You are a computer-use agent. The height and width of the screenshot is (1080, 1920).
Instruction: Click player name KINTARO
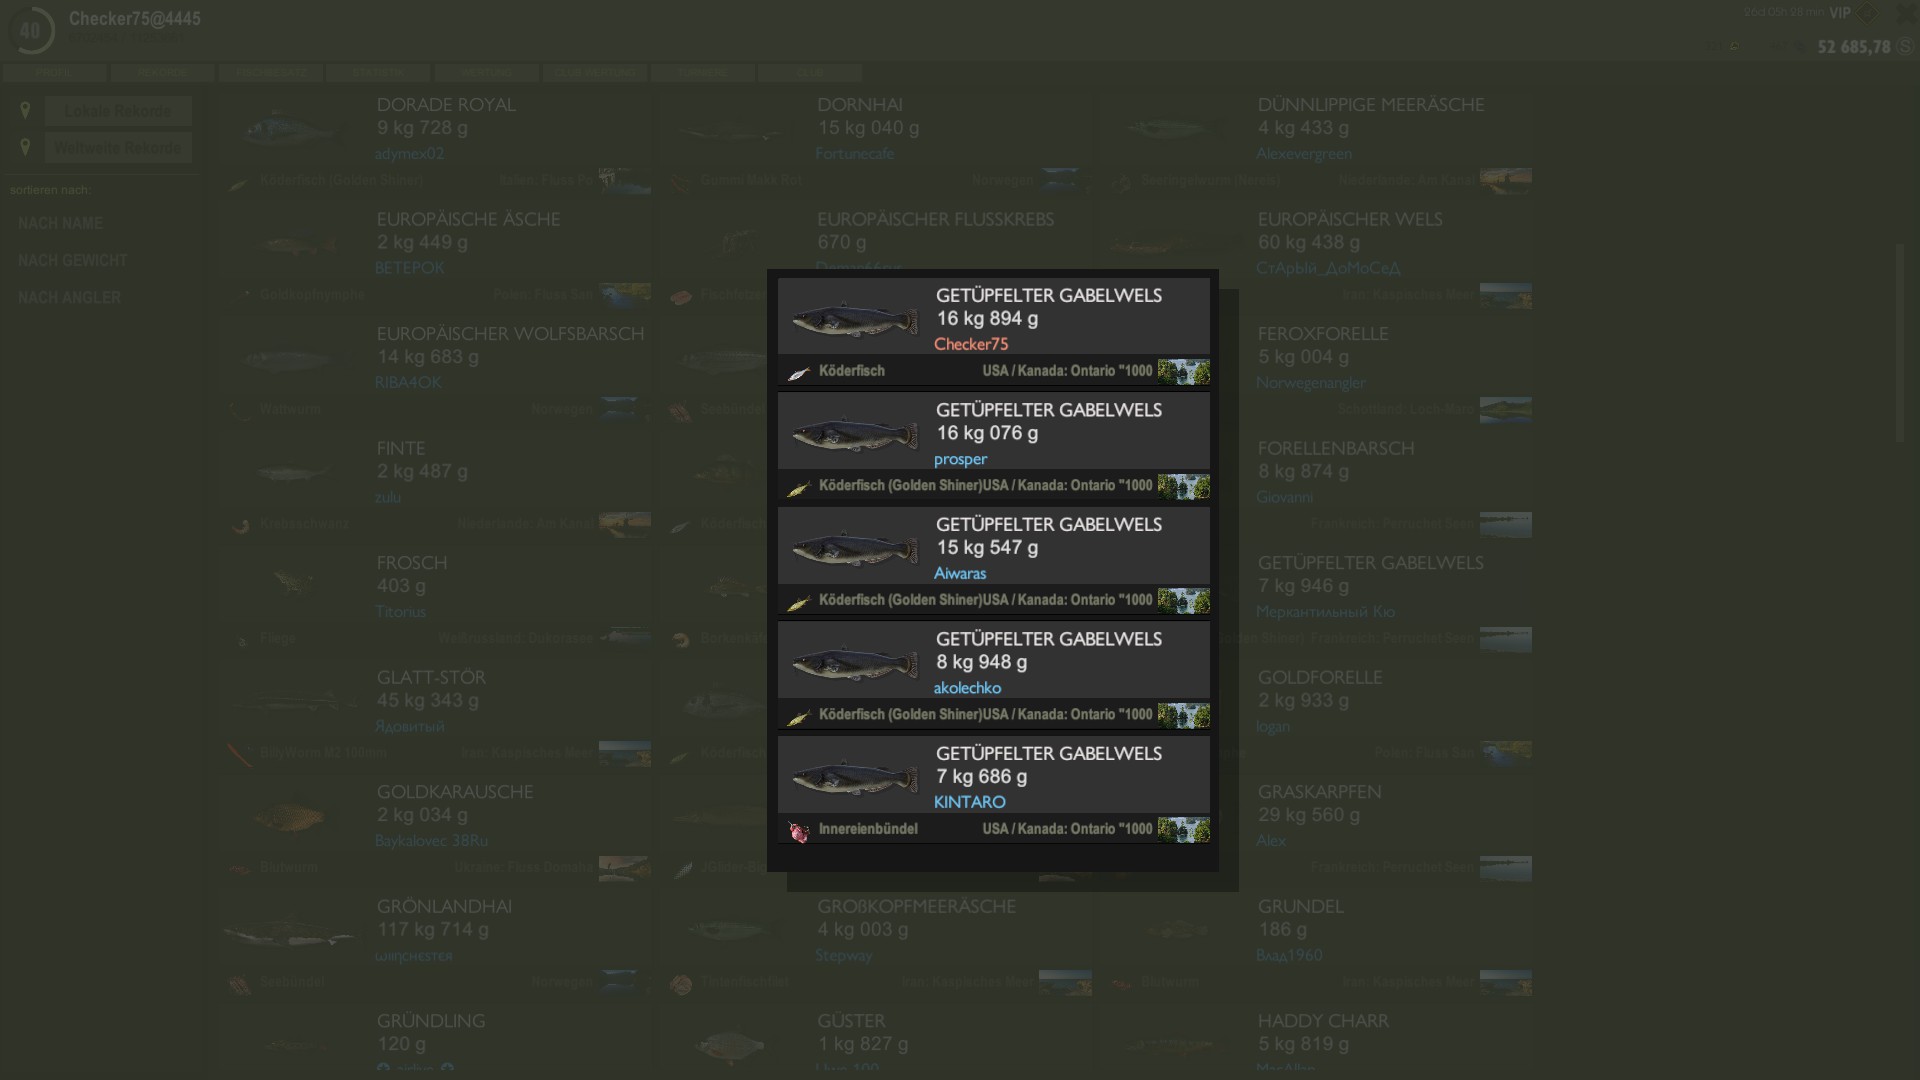click(969, 802)
